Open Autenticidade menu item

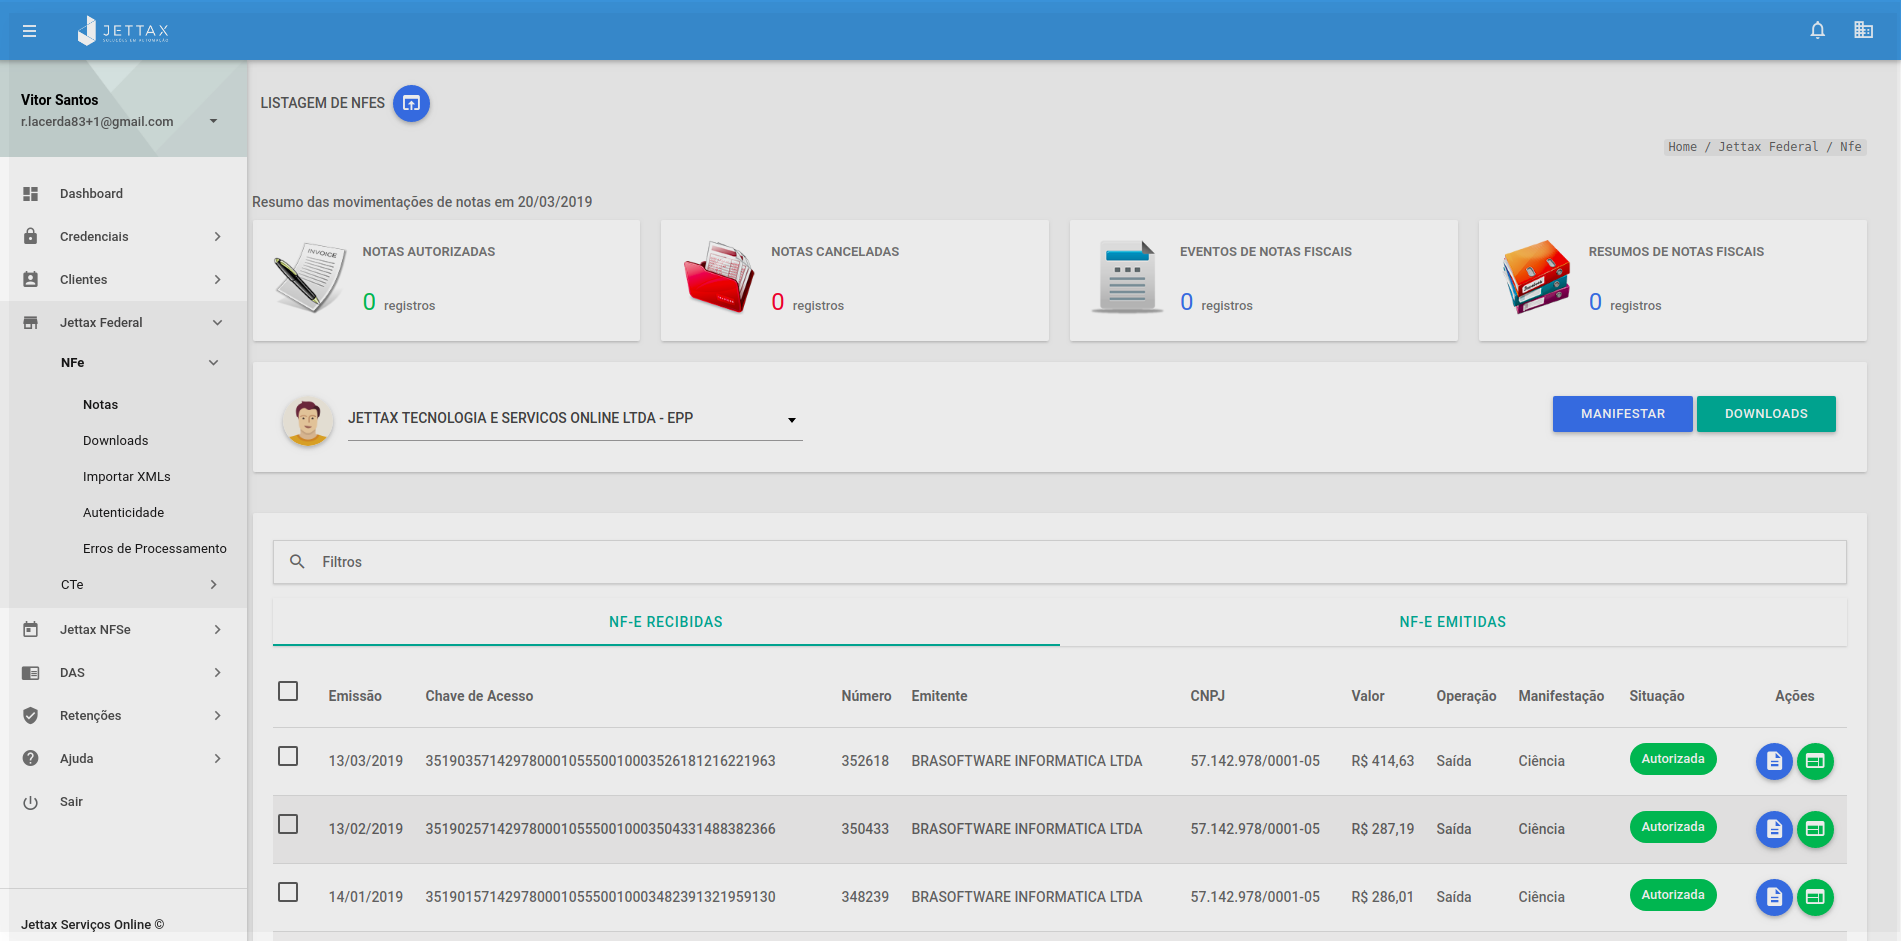[123, 513]
